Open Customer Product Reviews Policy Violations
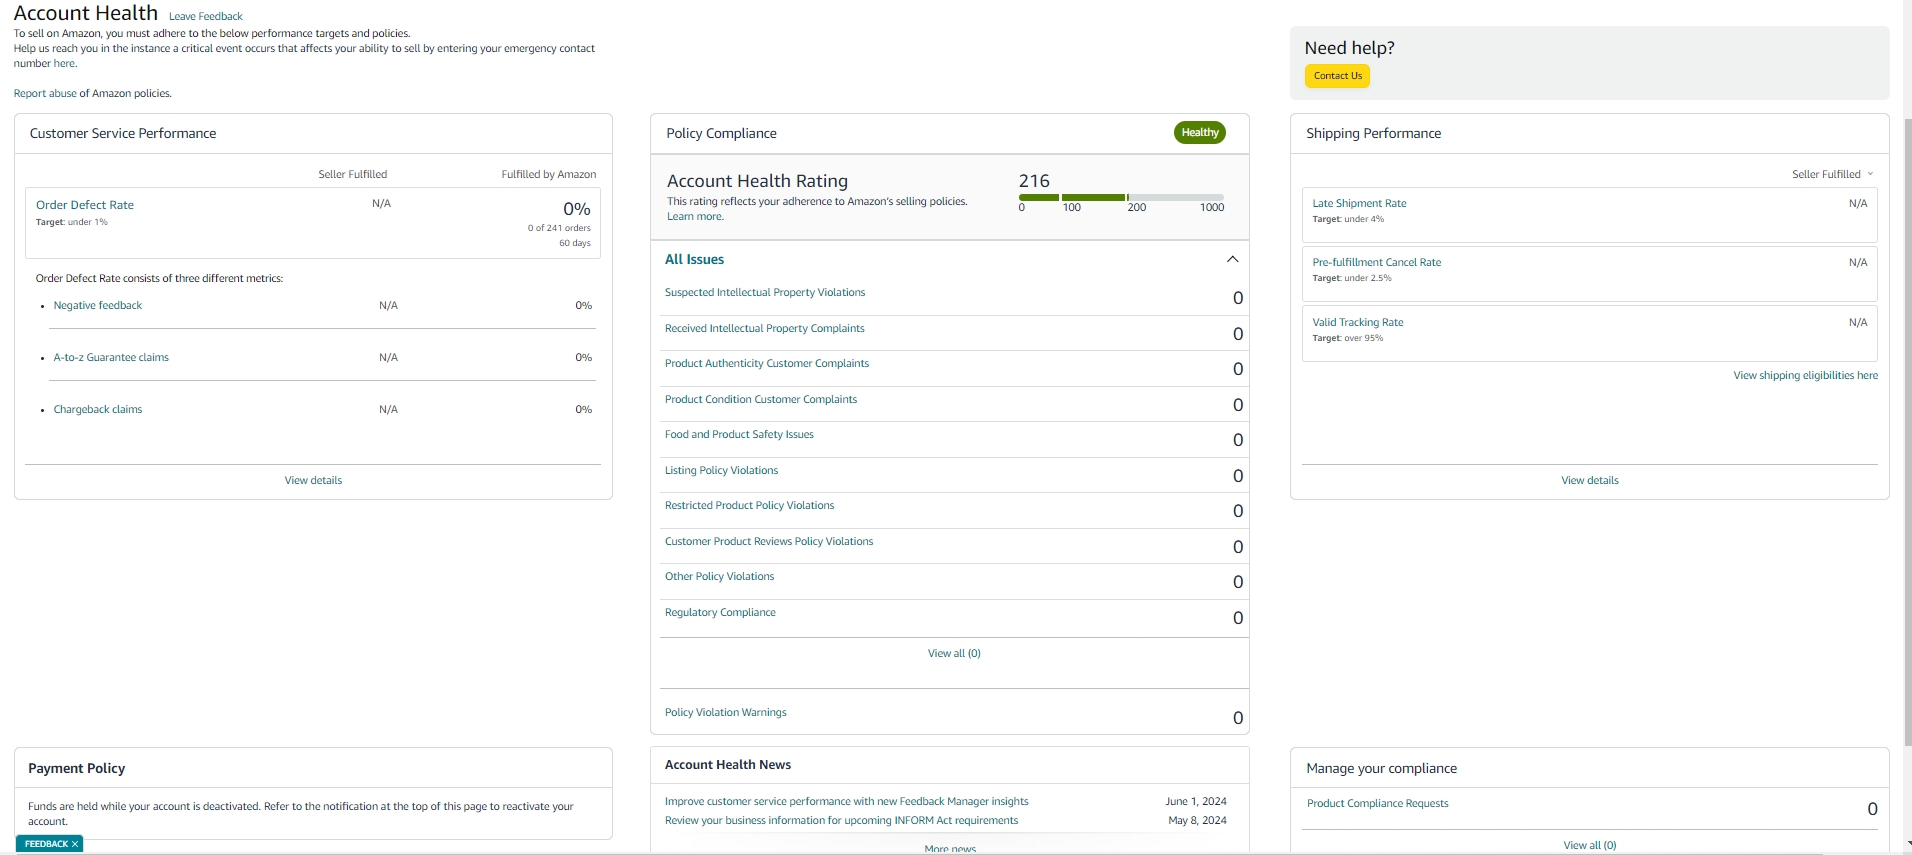This screenshot has width=1912, height=855. point(769,541)
